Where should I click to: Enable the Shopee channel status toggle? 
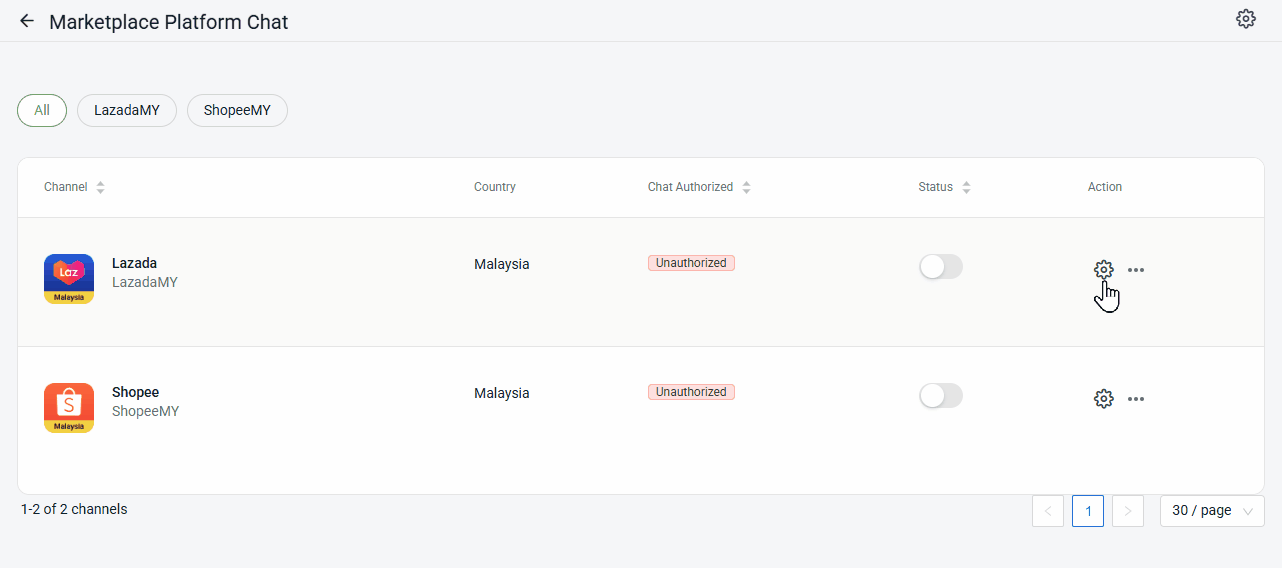click(940, 396)
